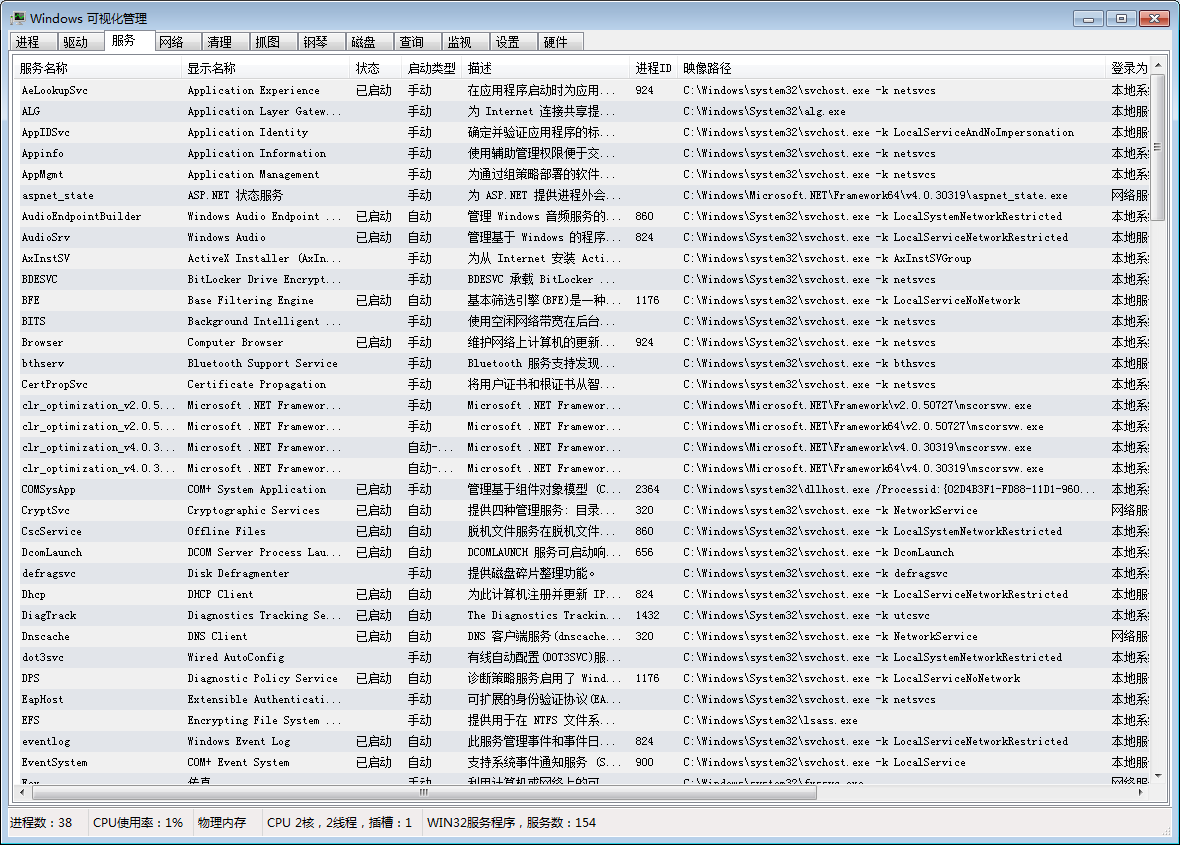This screenshot has height=845, width=1180.
Task: Click the vertical scrollbar thumb
Action: pos(1157,145)
